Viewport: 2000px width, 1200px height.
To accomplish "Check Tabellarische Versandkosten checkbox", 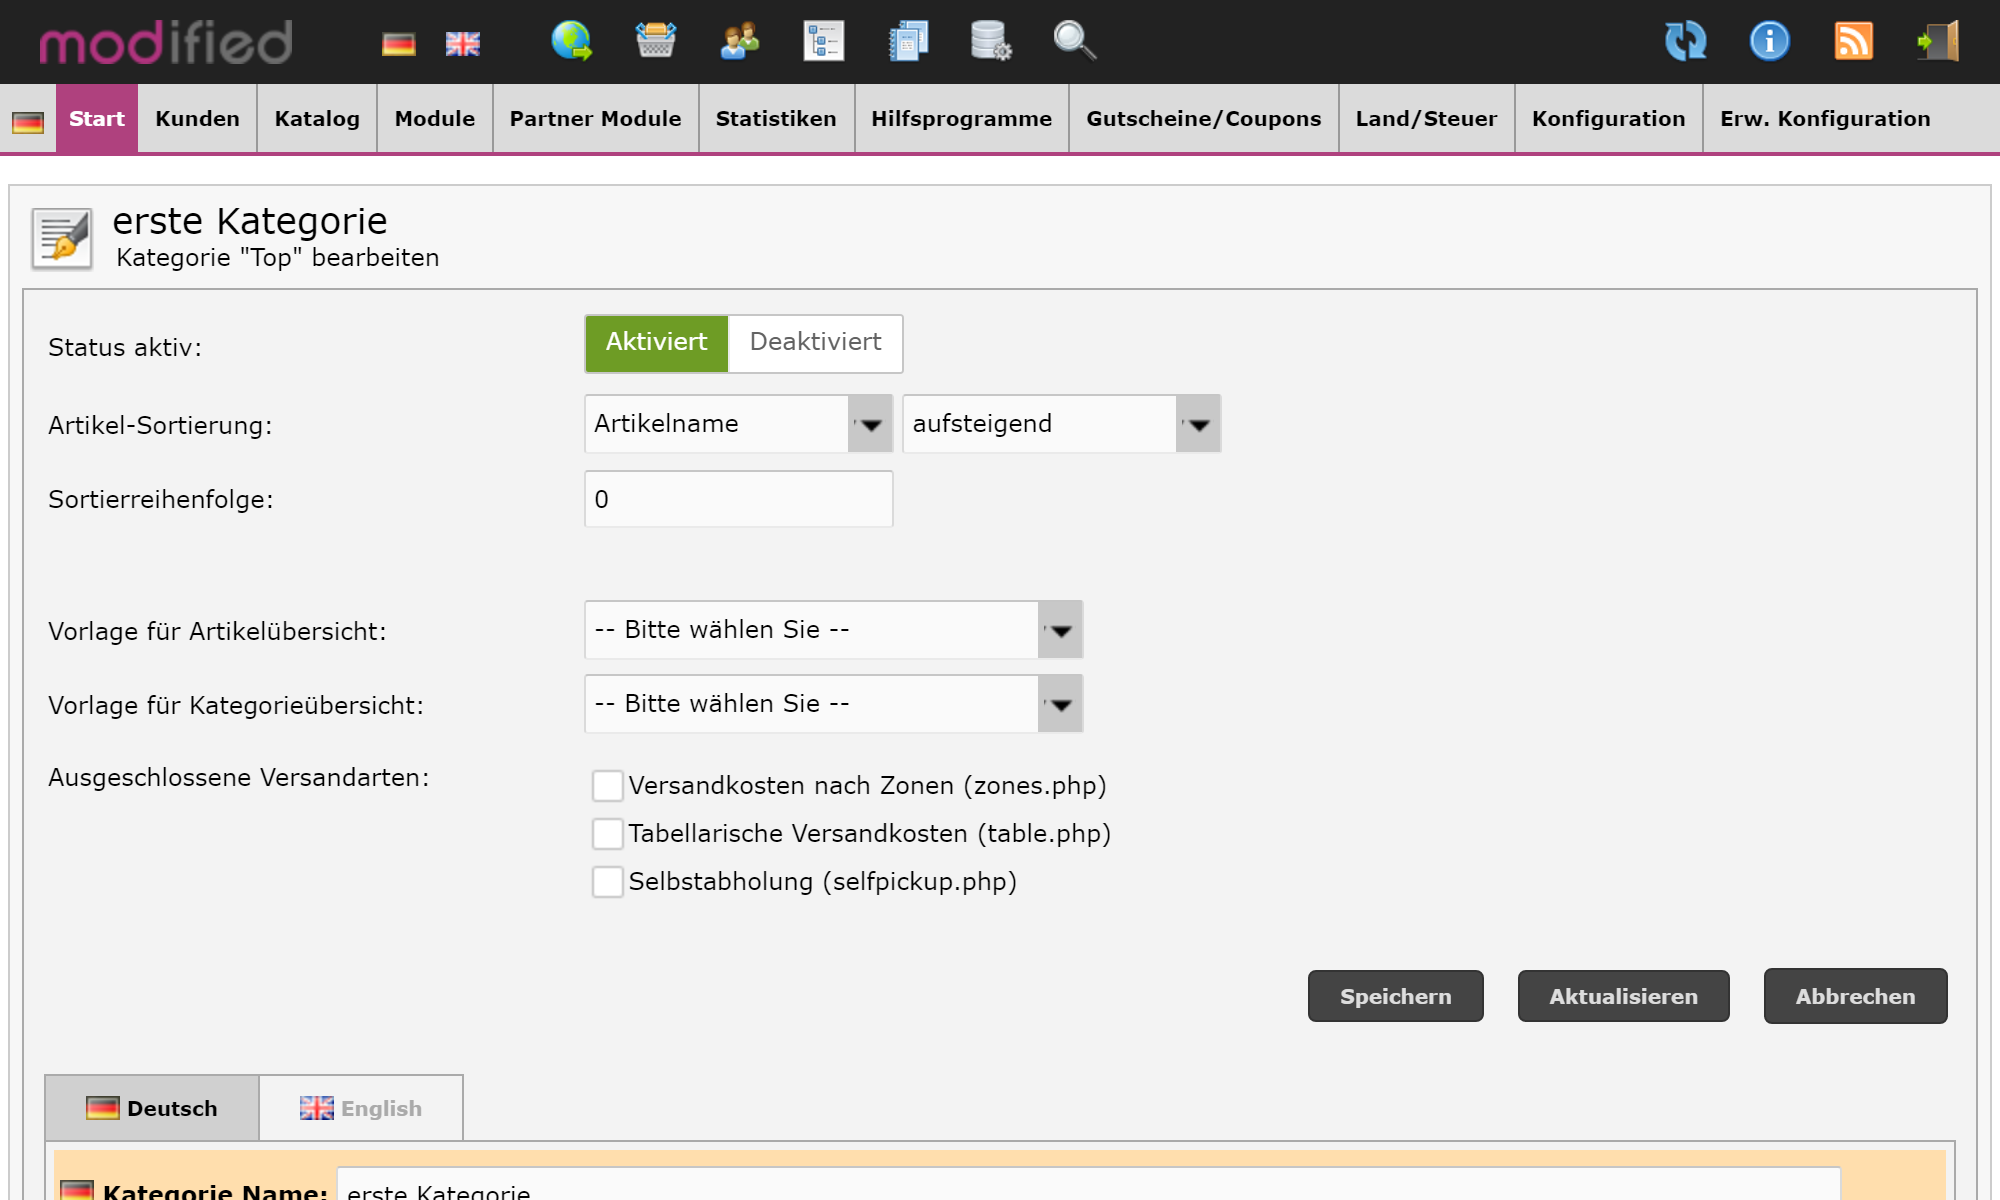I will 607,834.
